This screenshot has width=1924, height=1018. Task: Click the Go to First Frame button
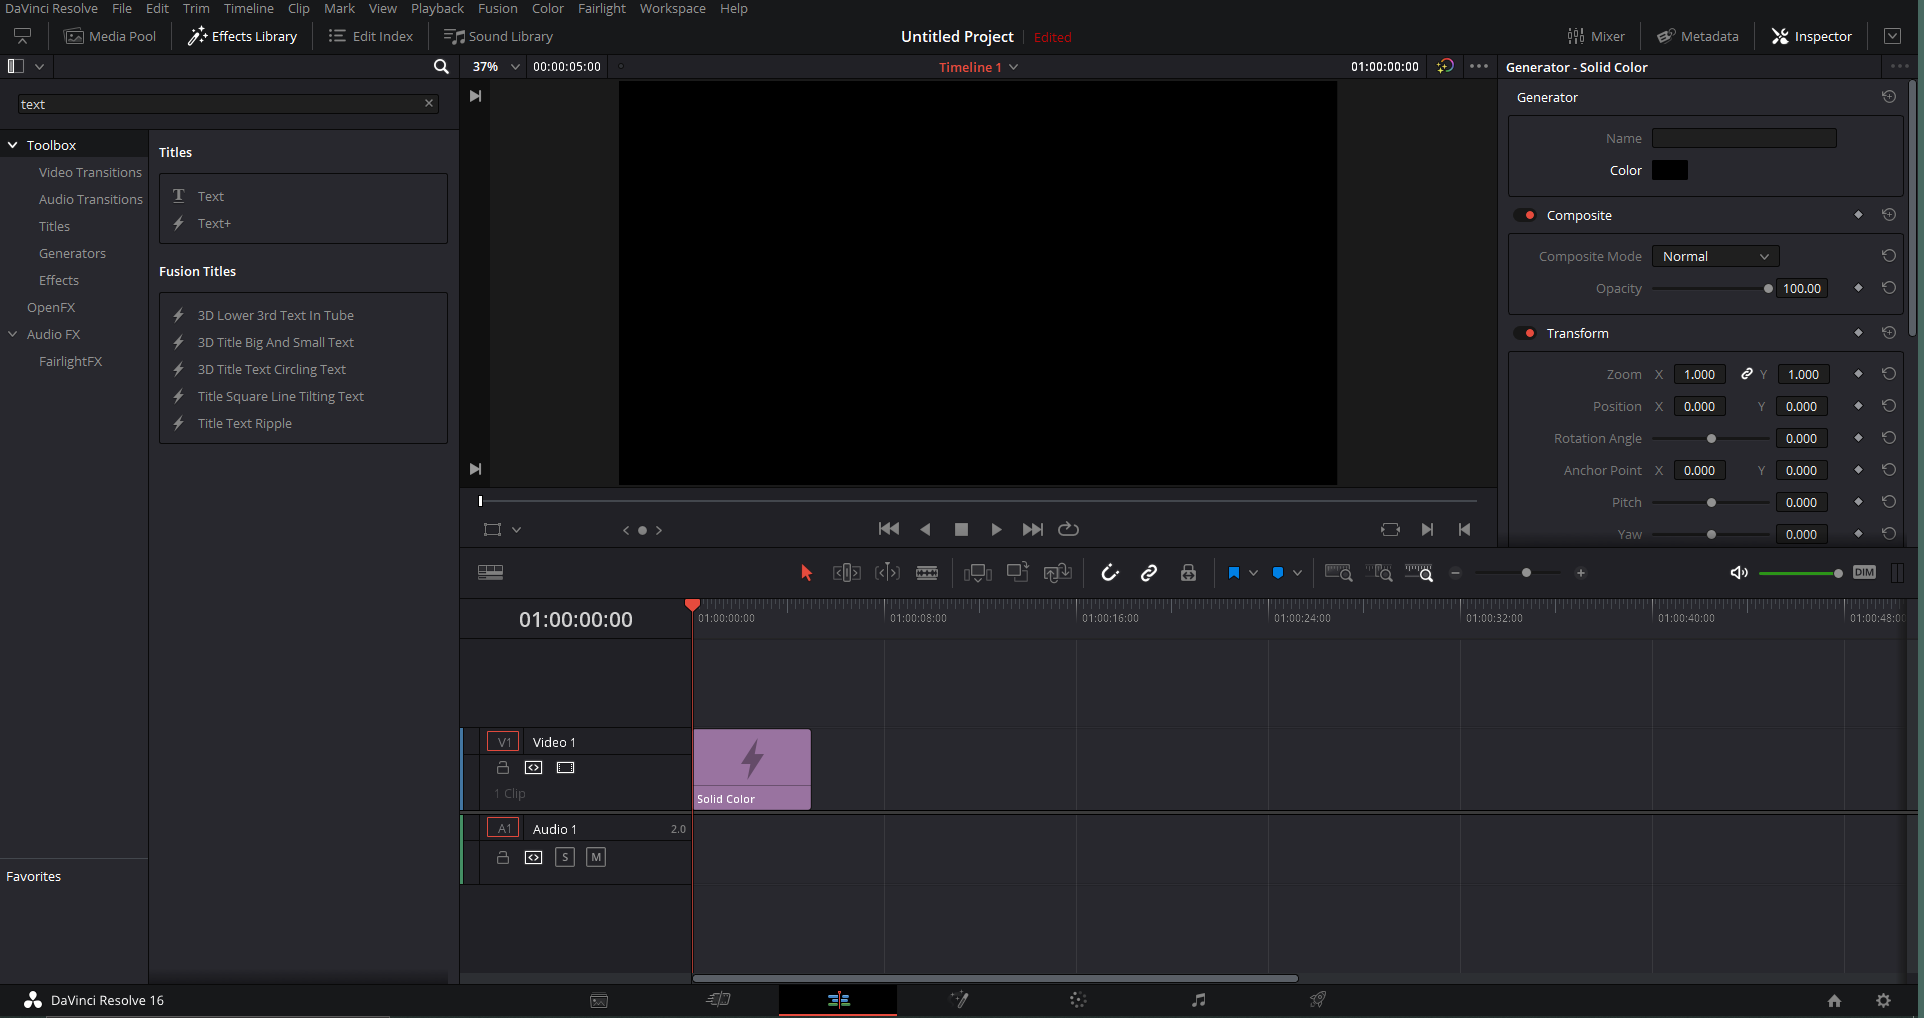pyautogui.click(x=888, y=529)
